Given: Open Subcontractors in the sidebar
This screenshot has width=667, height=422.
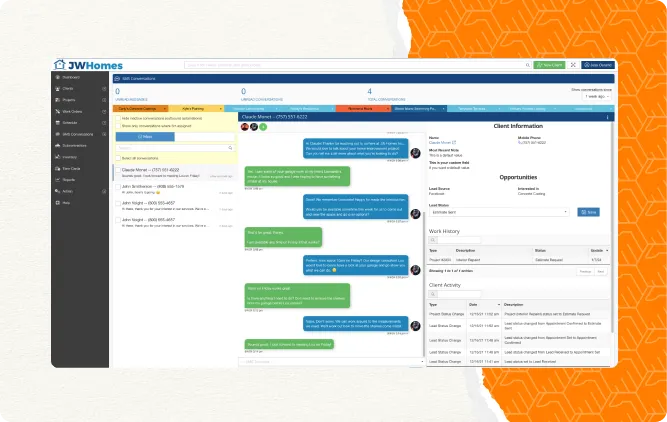Looking at the screenshot, I should [74, 145].
